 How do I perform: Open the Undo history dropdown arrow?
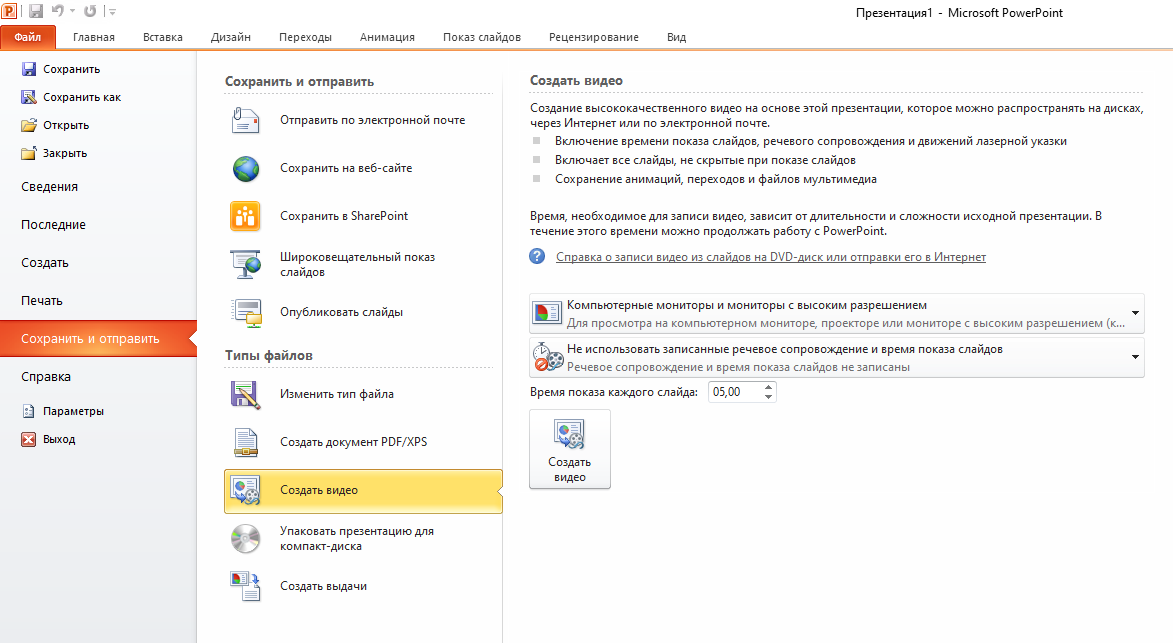[x=73, y=11]
